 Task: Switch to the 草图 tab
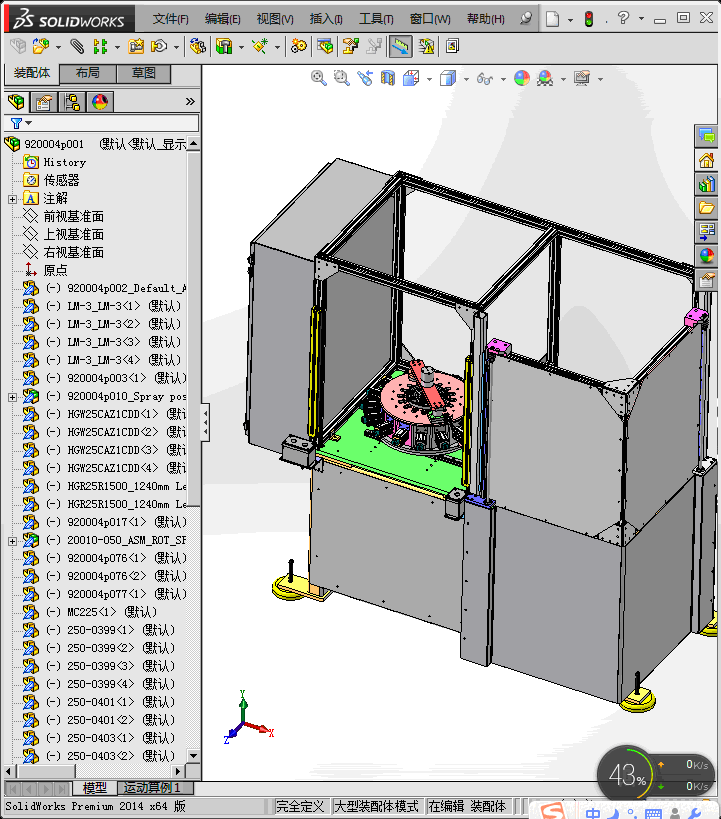144,73
